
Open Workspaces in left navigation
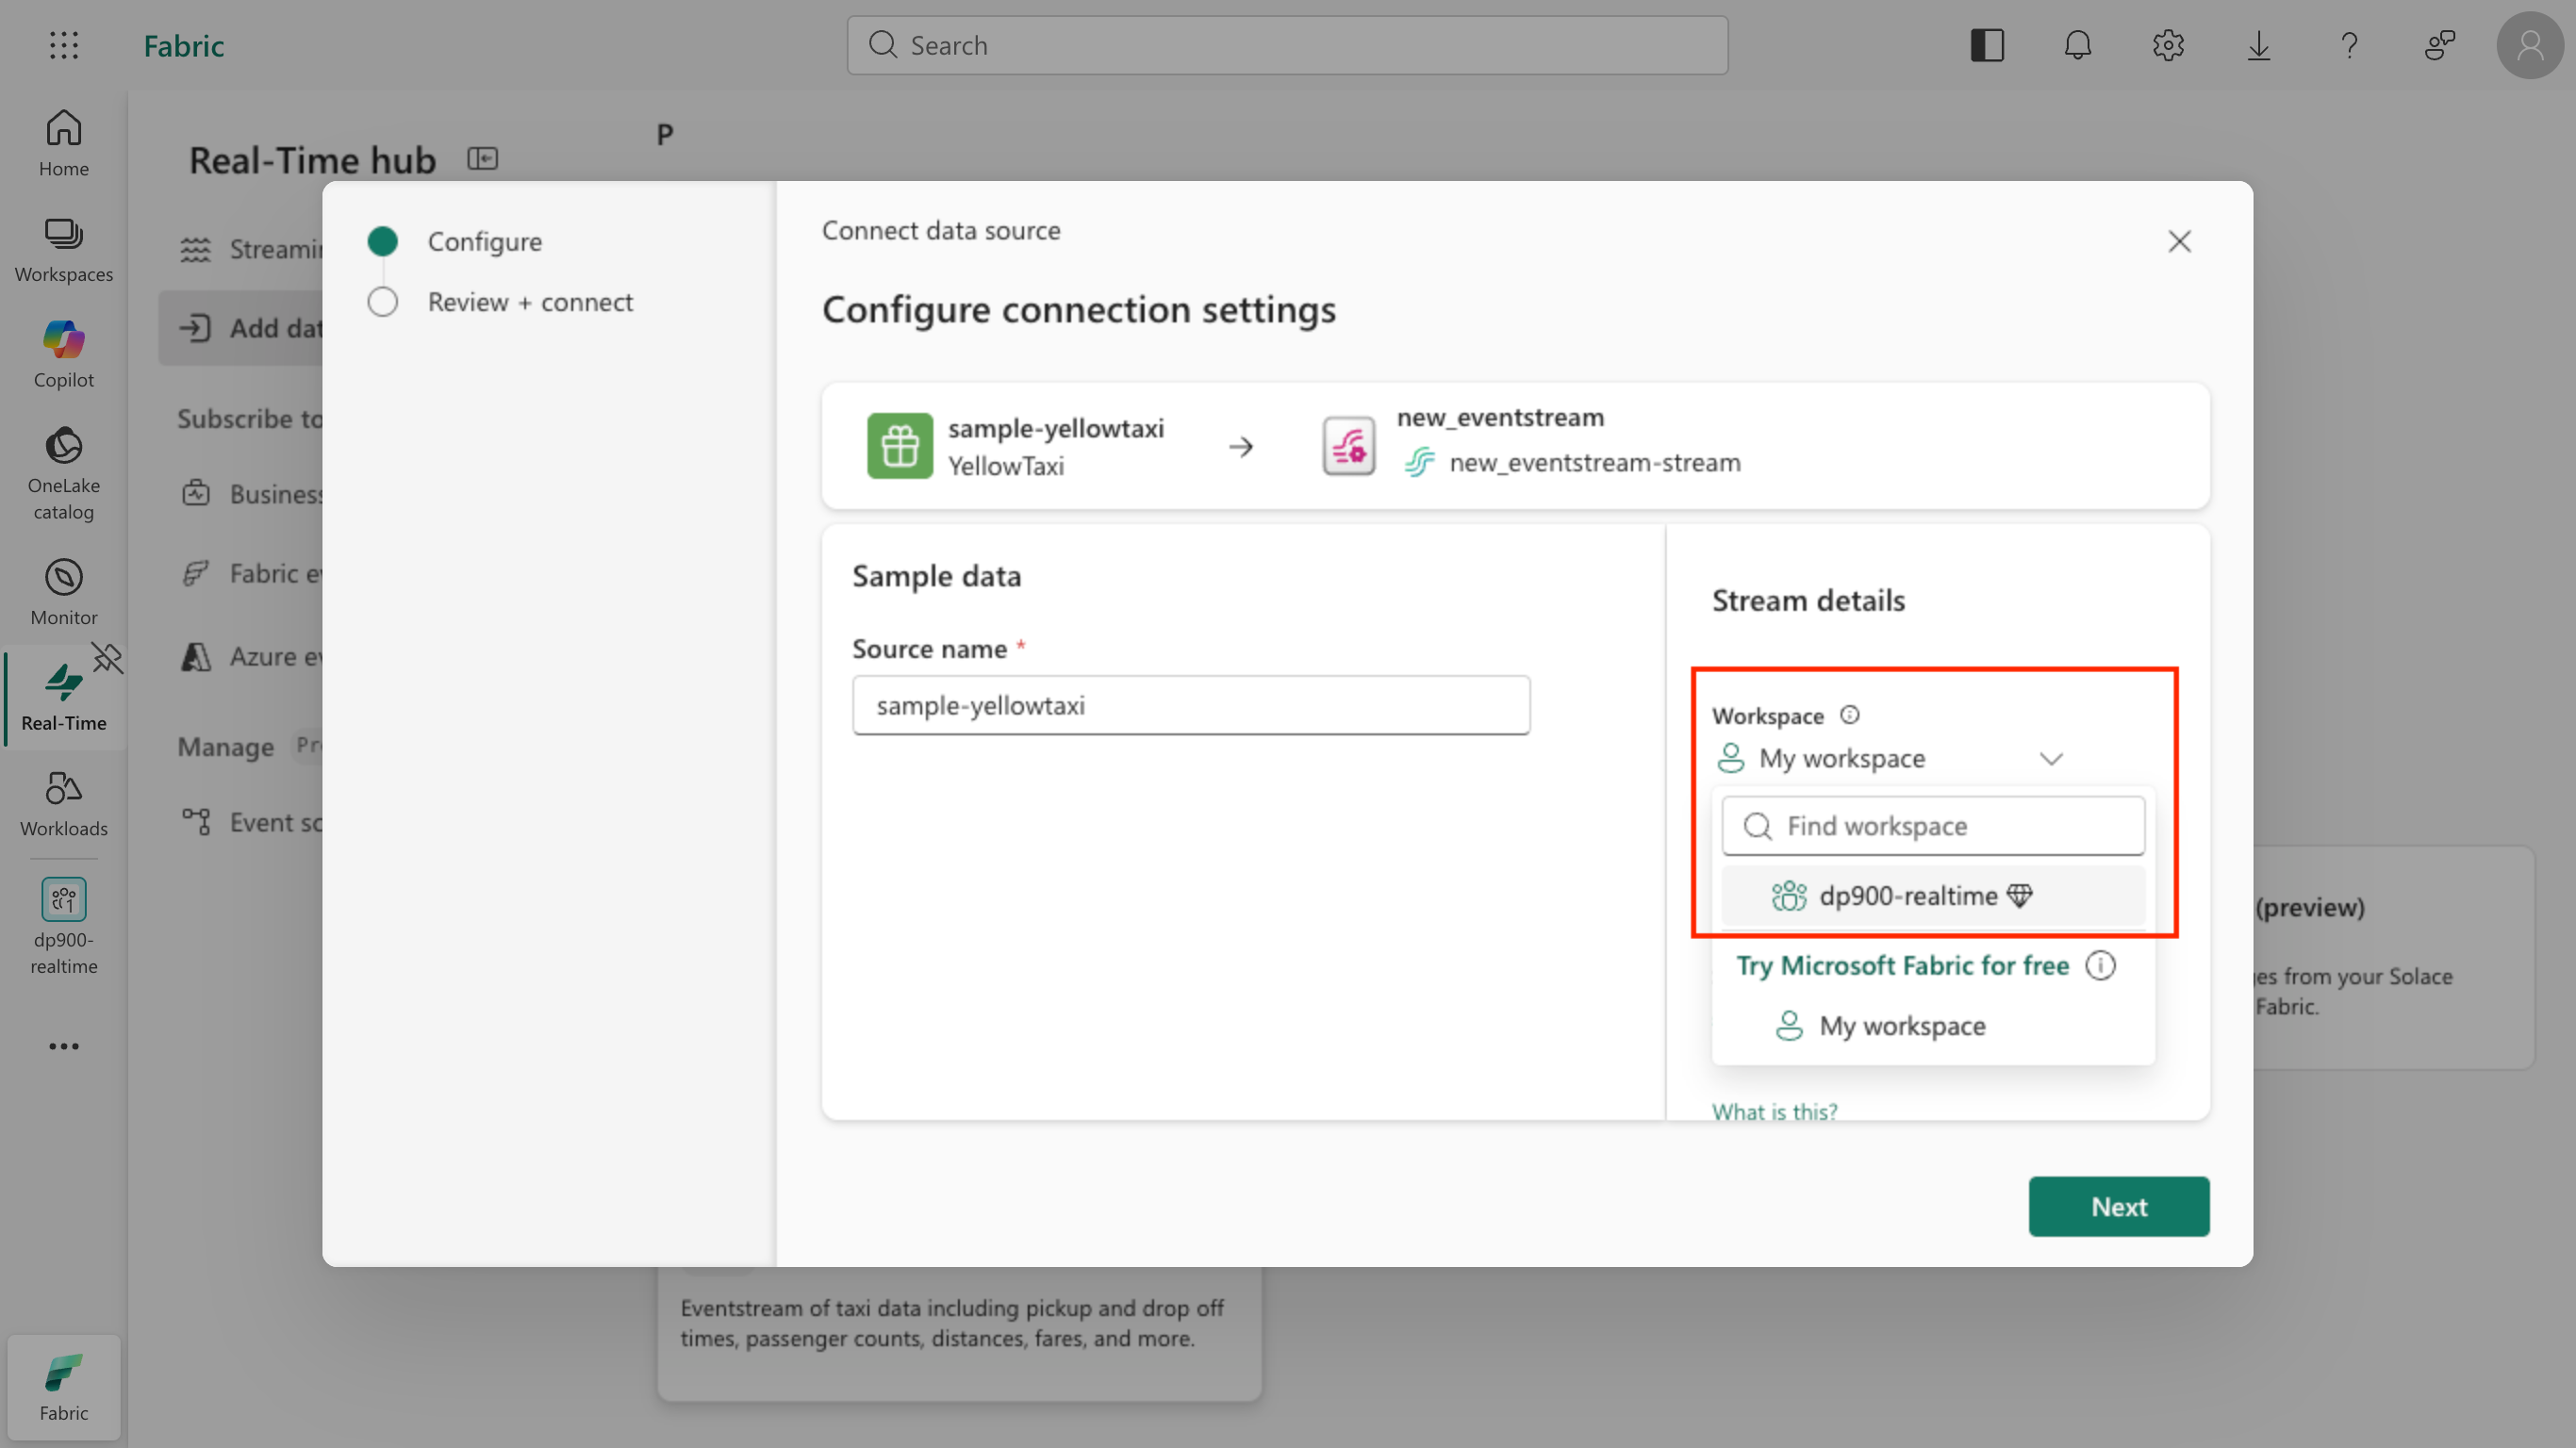(x=64, y=249)
